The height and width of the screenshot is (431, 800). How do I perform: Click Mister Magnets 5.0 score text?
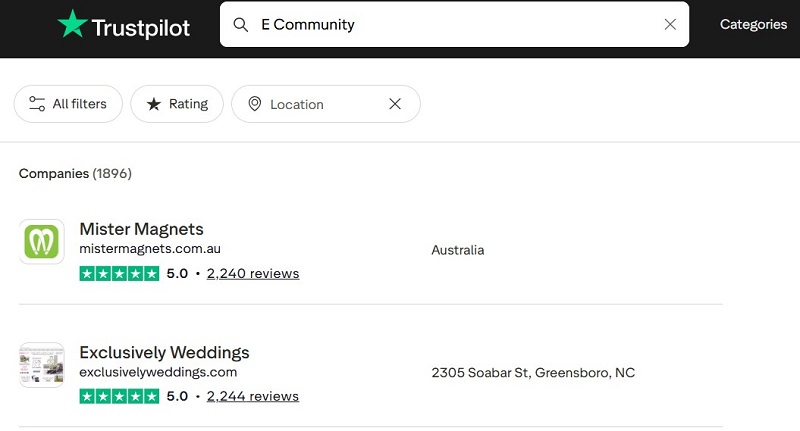click(x=178, y=274)
